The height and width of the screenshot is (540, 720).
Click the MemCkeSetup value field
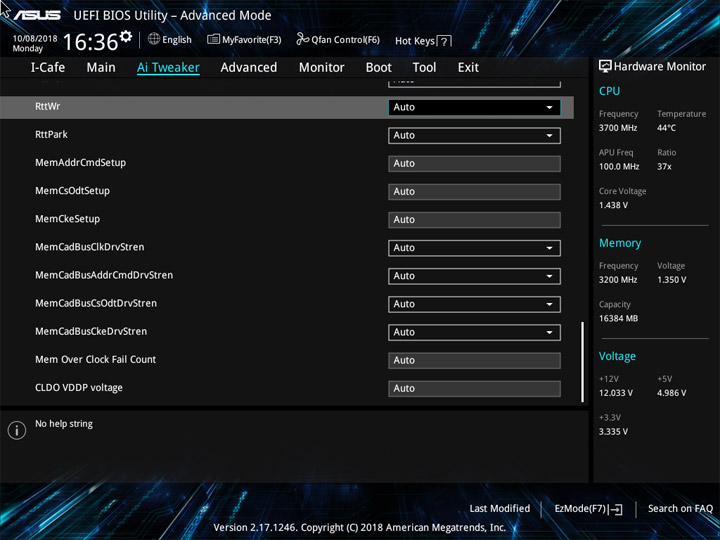pyautogui.click(x=474, y=220)
